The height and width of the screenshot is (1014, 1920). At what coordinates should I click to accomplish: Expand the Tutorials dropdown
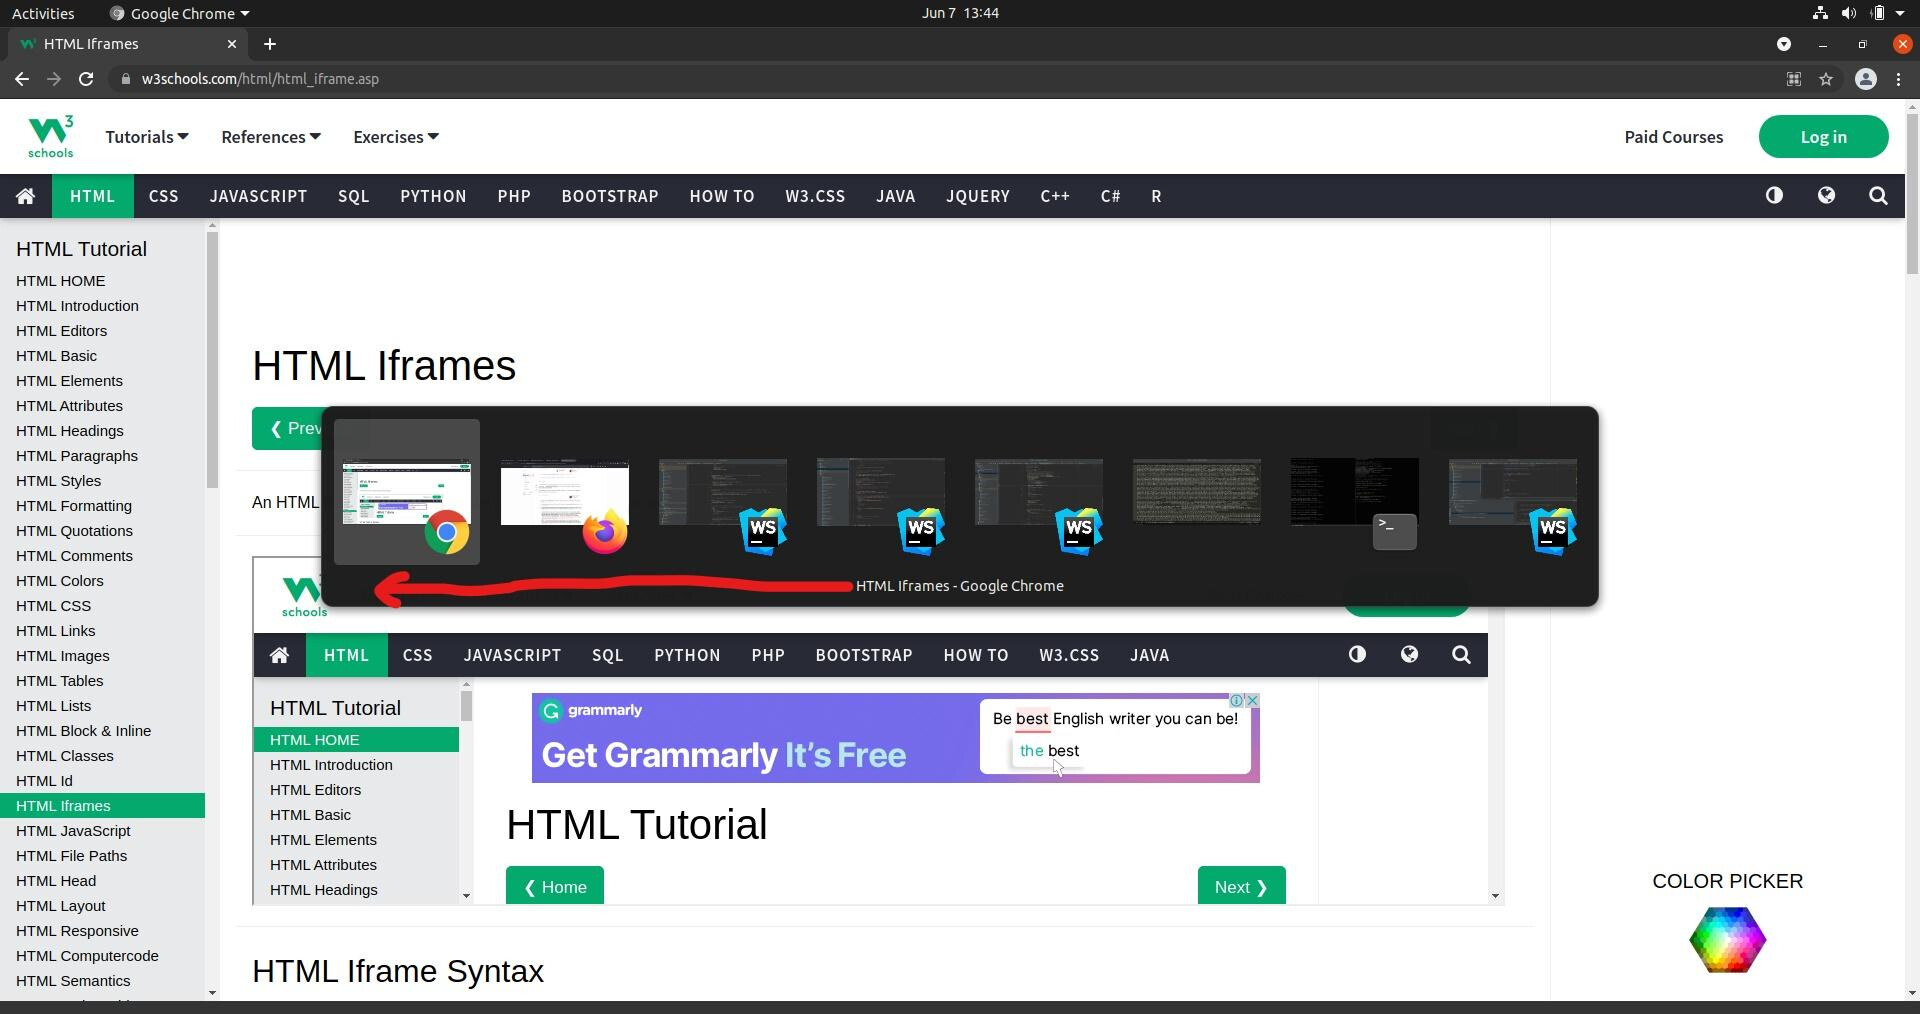(x=147, y=137)
